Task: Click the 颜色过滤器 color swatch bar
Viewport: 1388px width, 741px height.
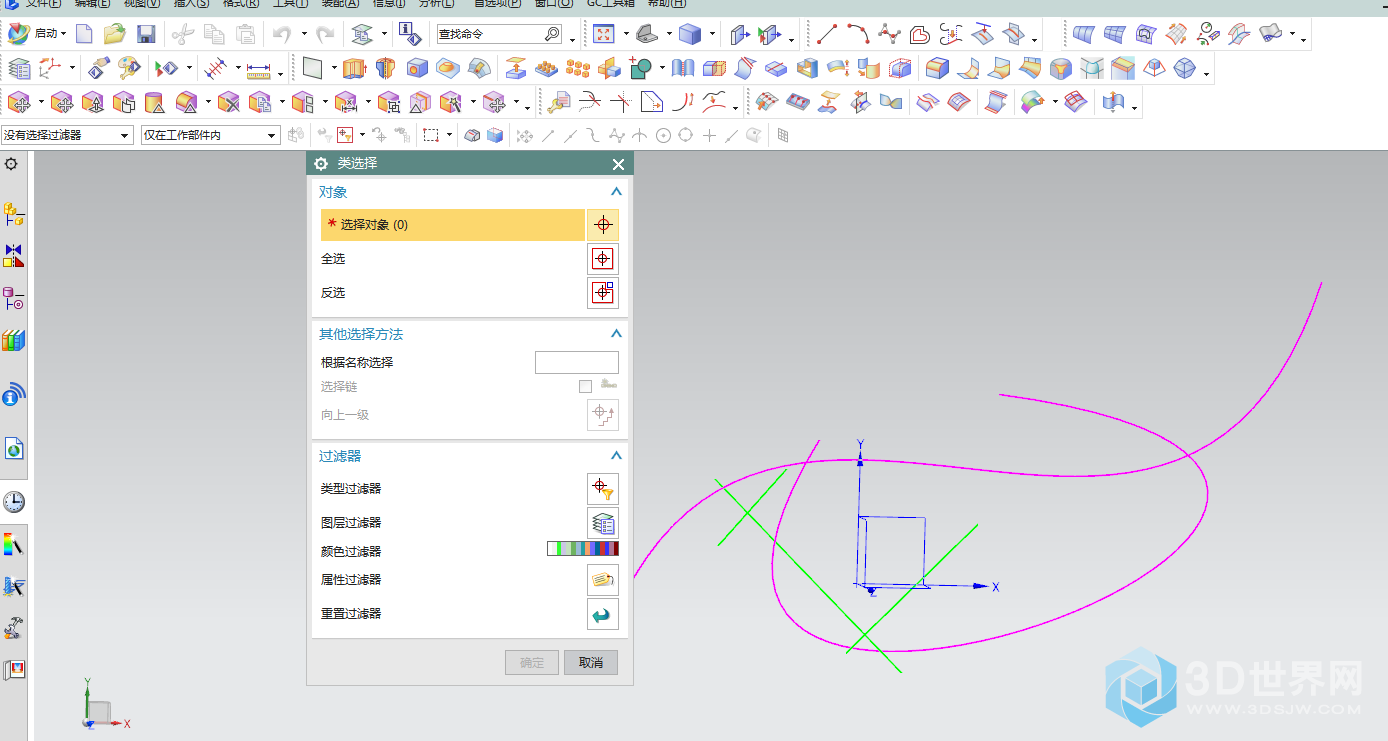Action: tap(583, 548)
